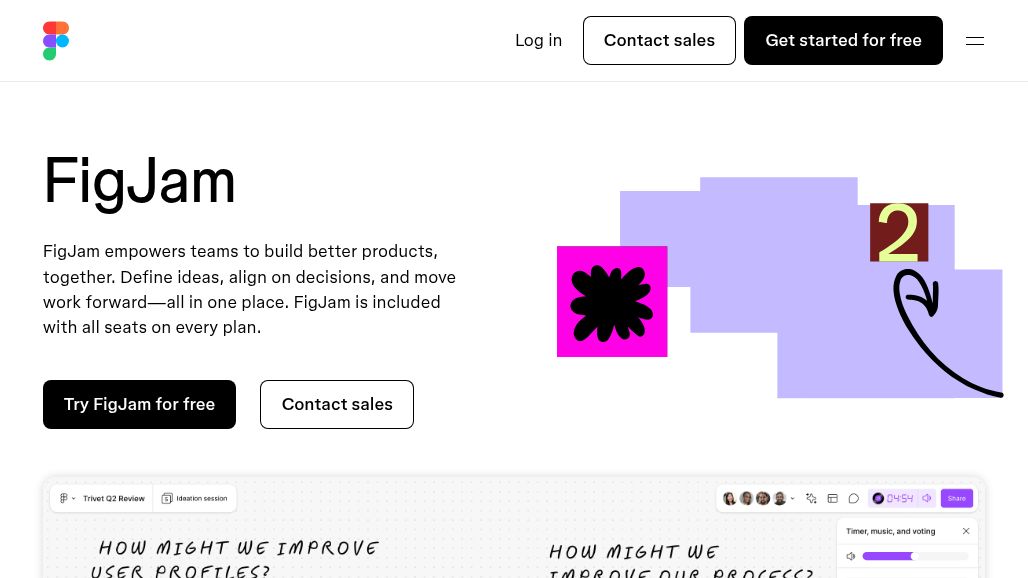Screen dimensions: 1028x578
Task: Click Contact sales in the header
Action: tap(659, 41)
